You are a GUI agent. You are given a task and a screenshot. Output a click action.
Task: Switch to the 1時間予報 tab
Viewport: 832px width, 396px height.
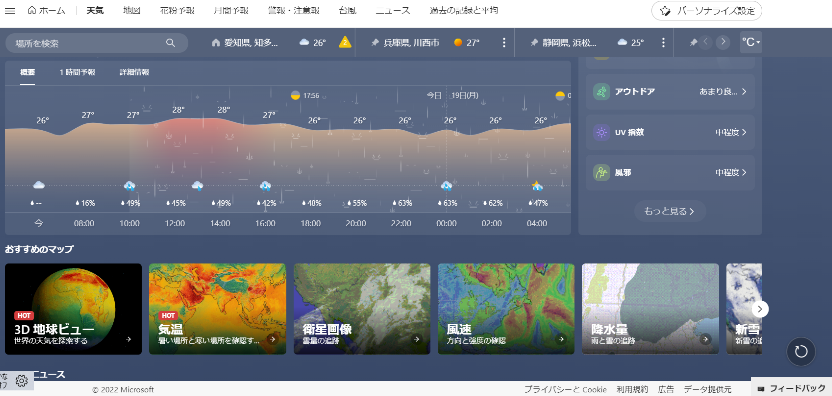(77, 72)
